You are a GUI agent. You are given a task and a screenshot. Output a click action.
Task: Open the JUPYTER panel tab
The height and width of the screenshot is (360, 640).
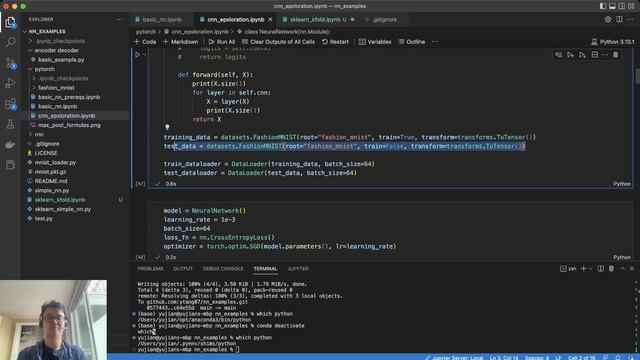coord(298,269)
